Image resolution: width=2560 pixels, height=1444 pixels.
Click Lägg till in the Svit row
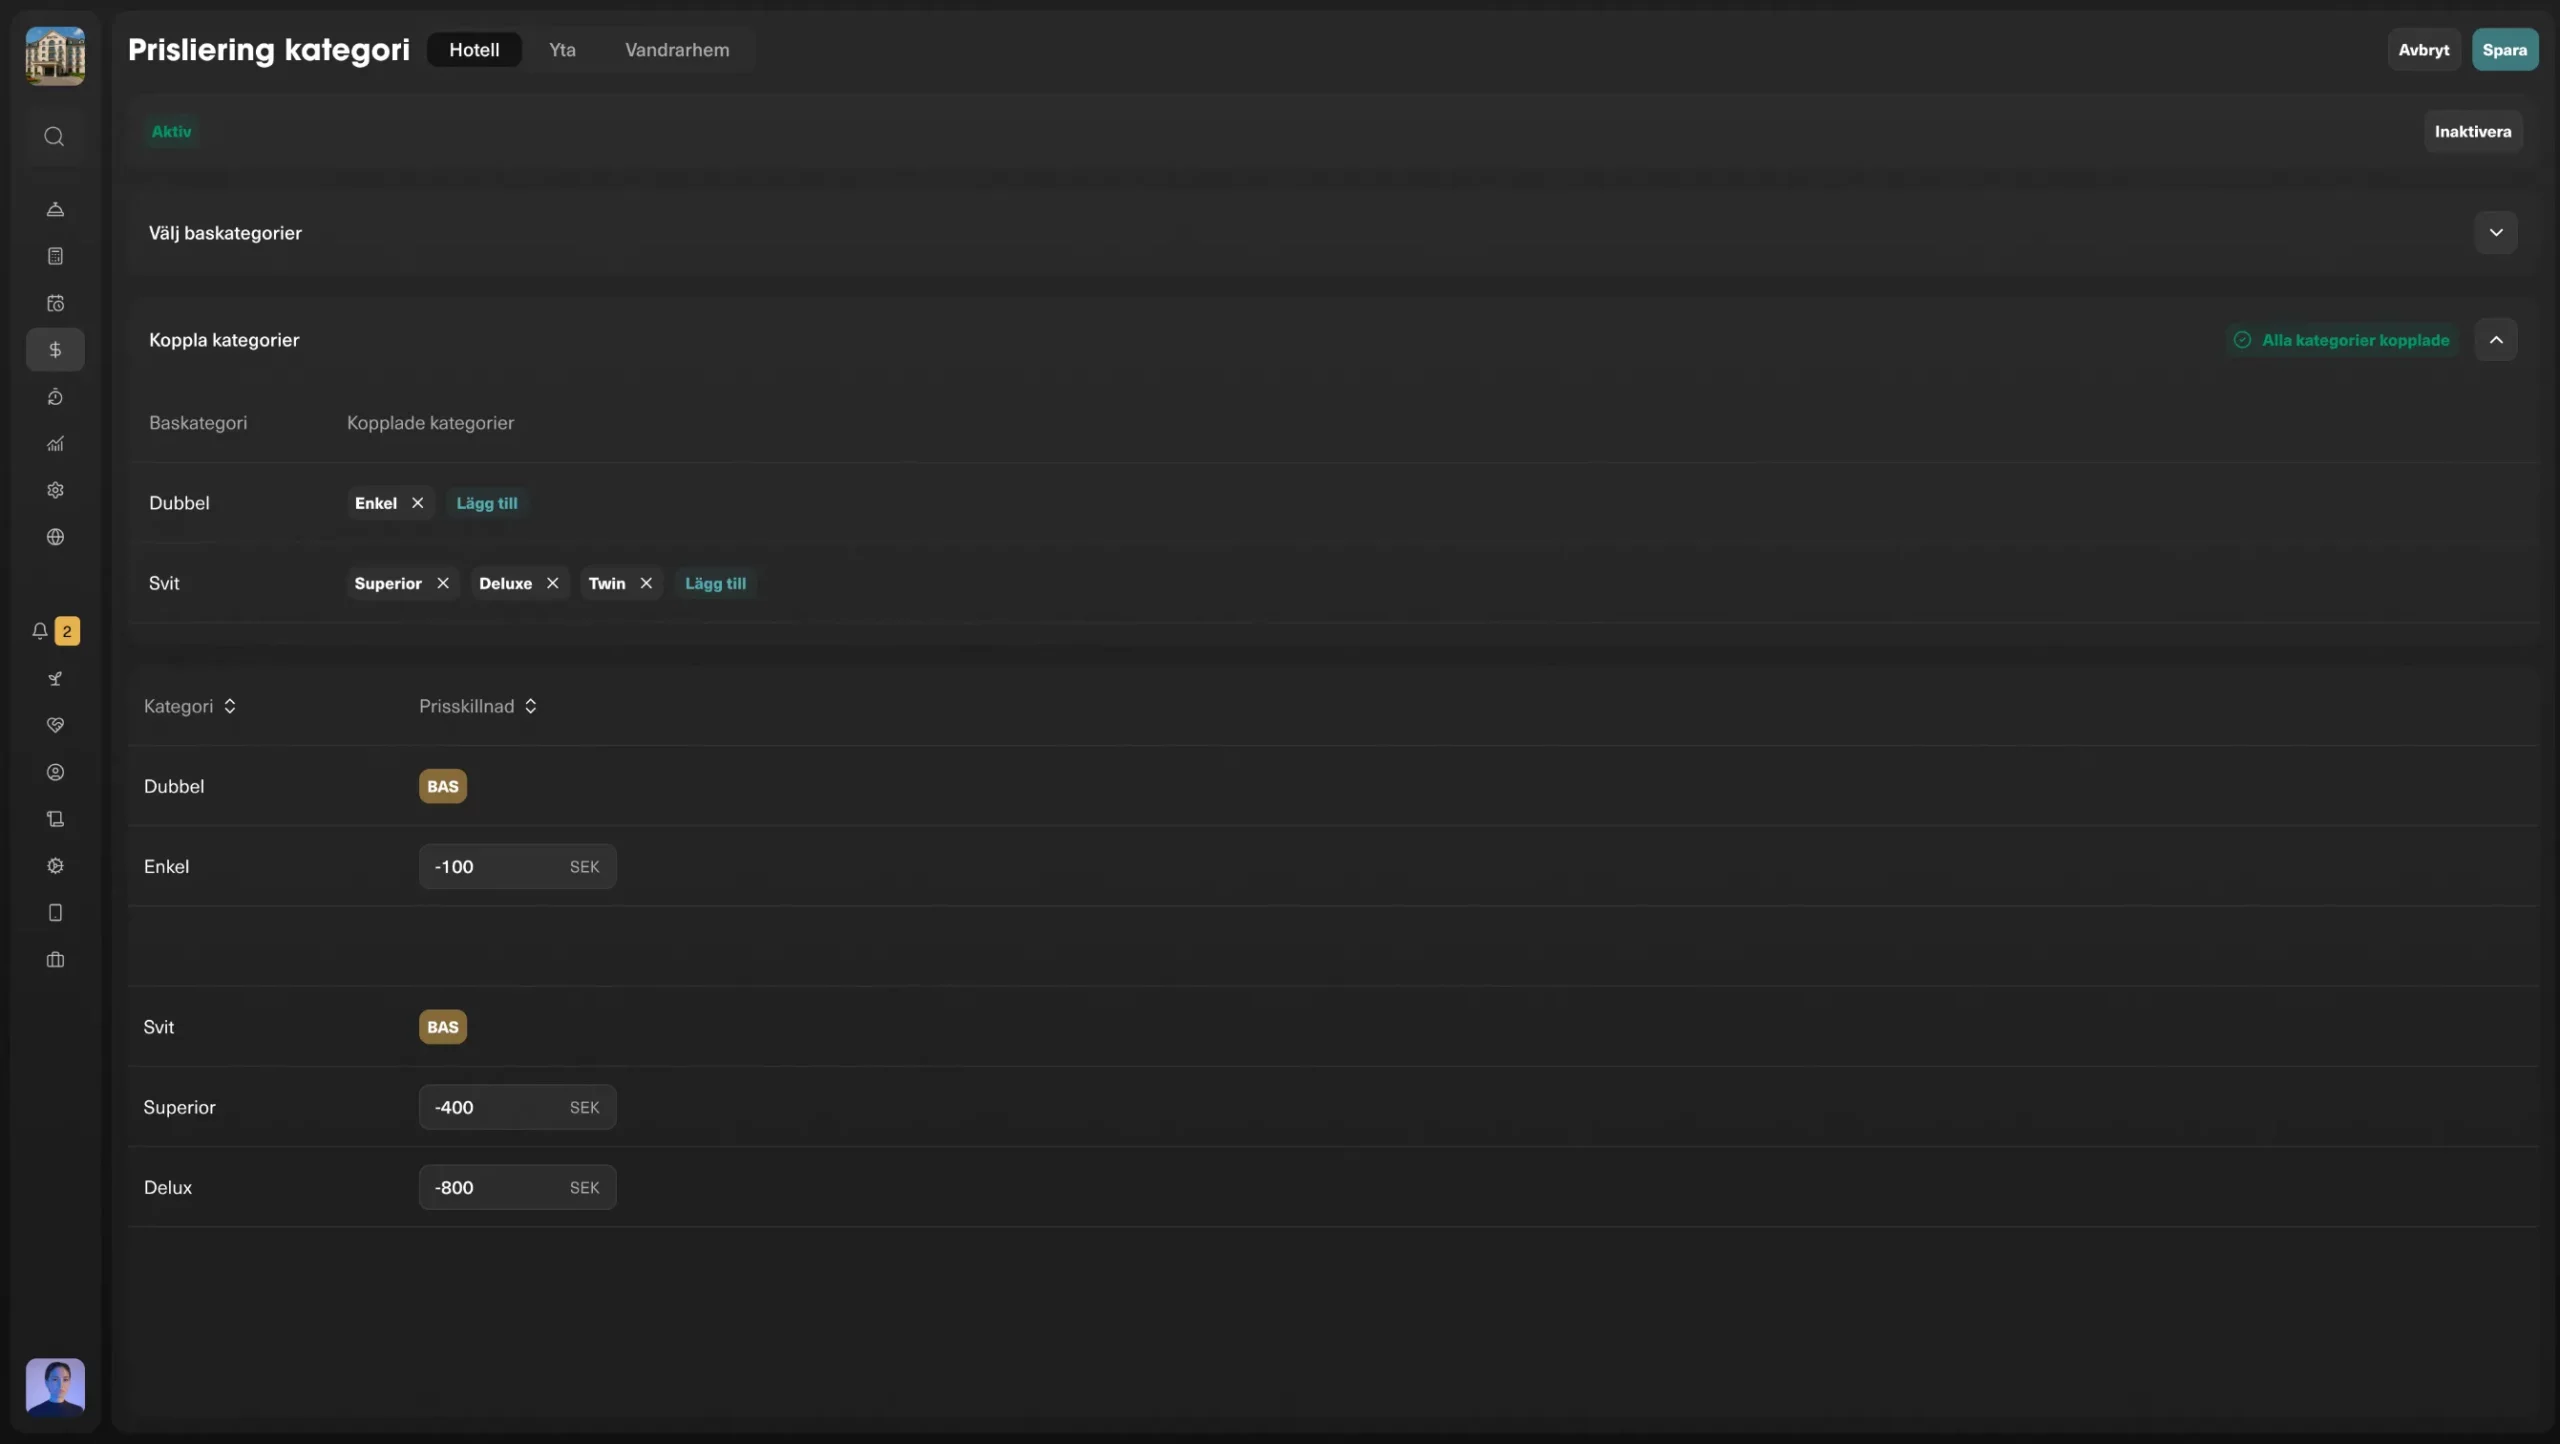tap(715, 583)
